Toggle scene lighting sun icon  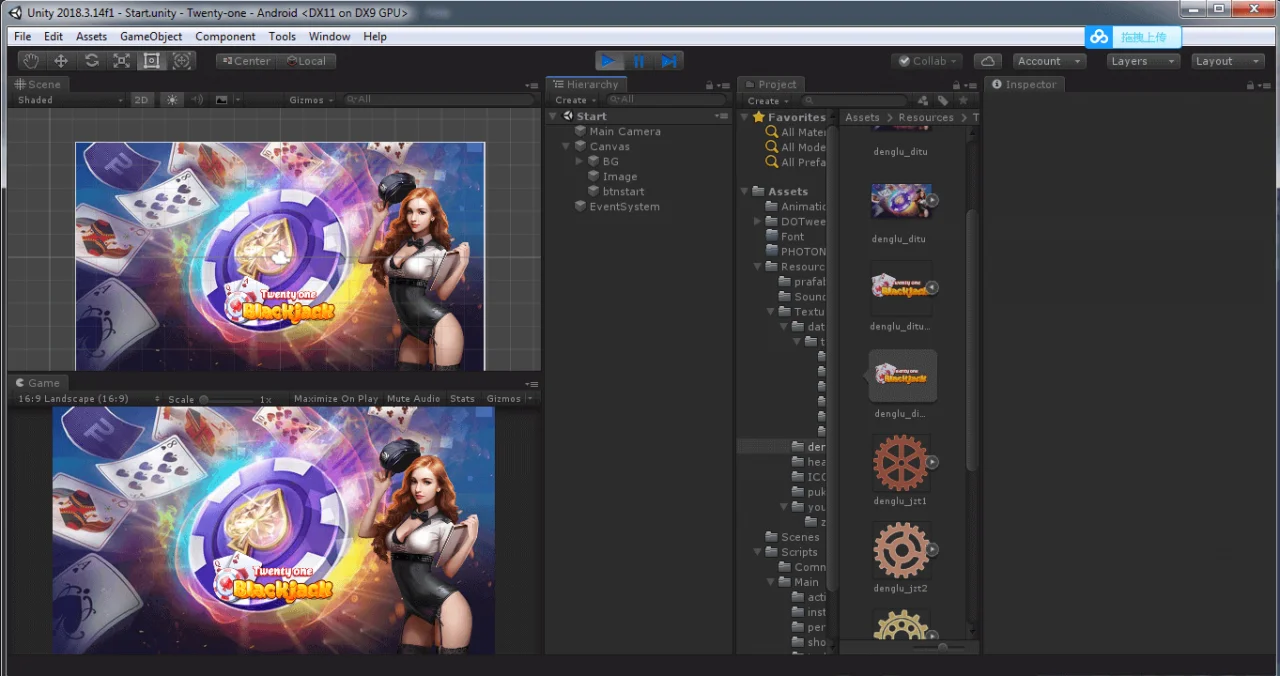172,100
